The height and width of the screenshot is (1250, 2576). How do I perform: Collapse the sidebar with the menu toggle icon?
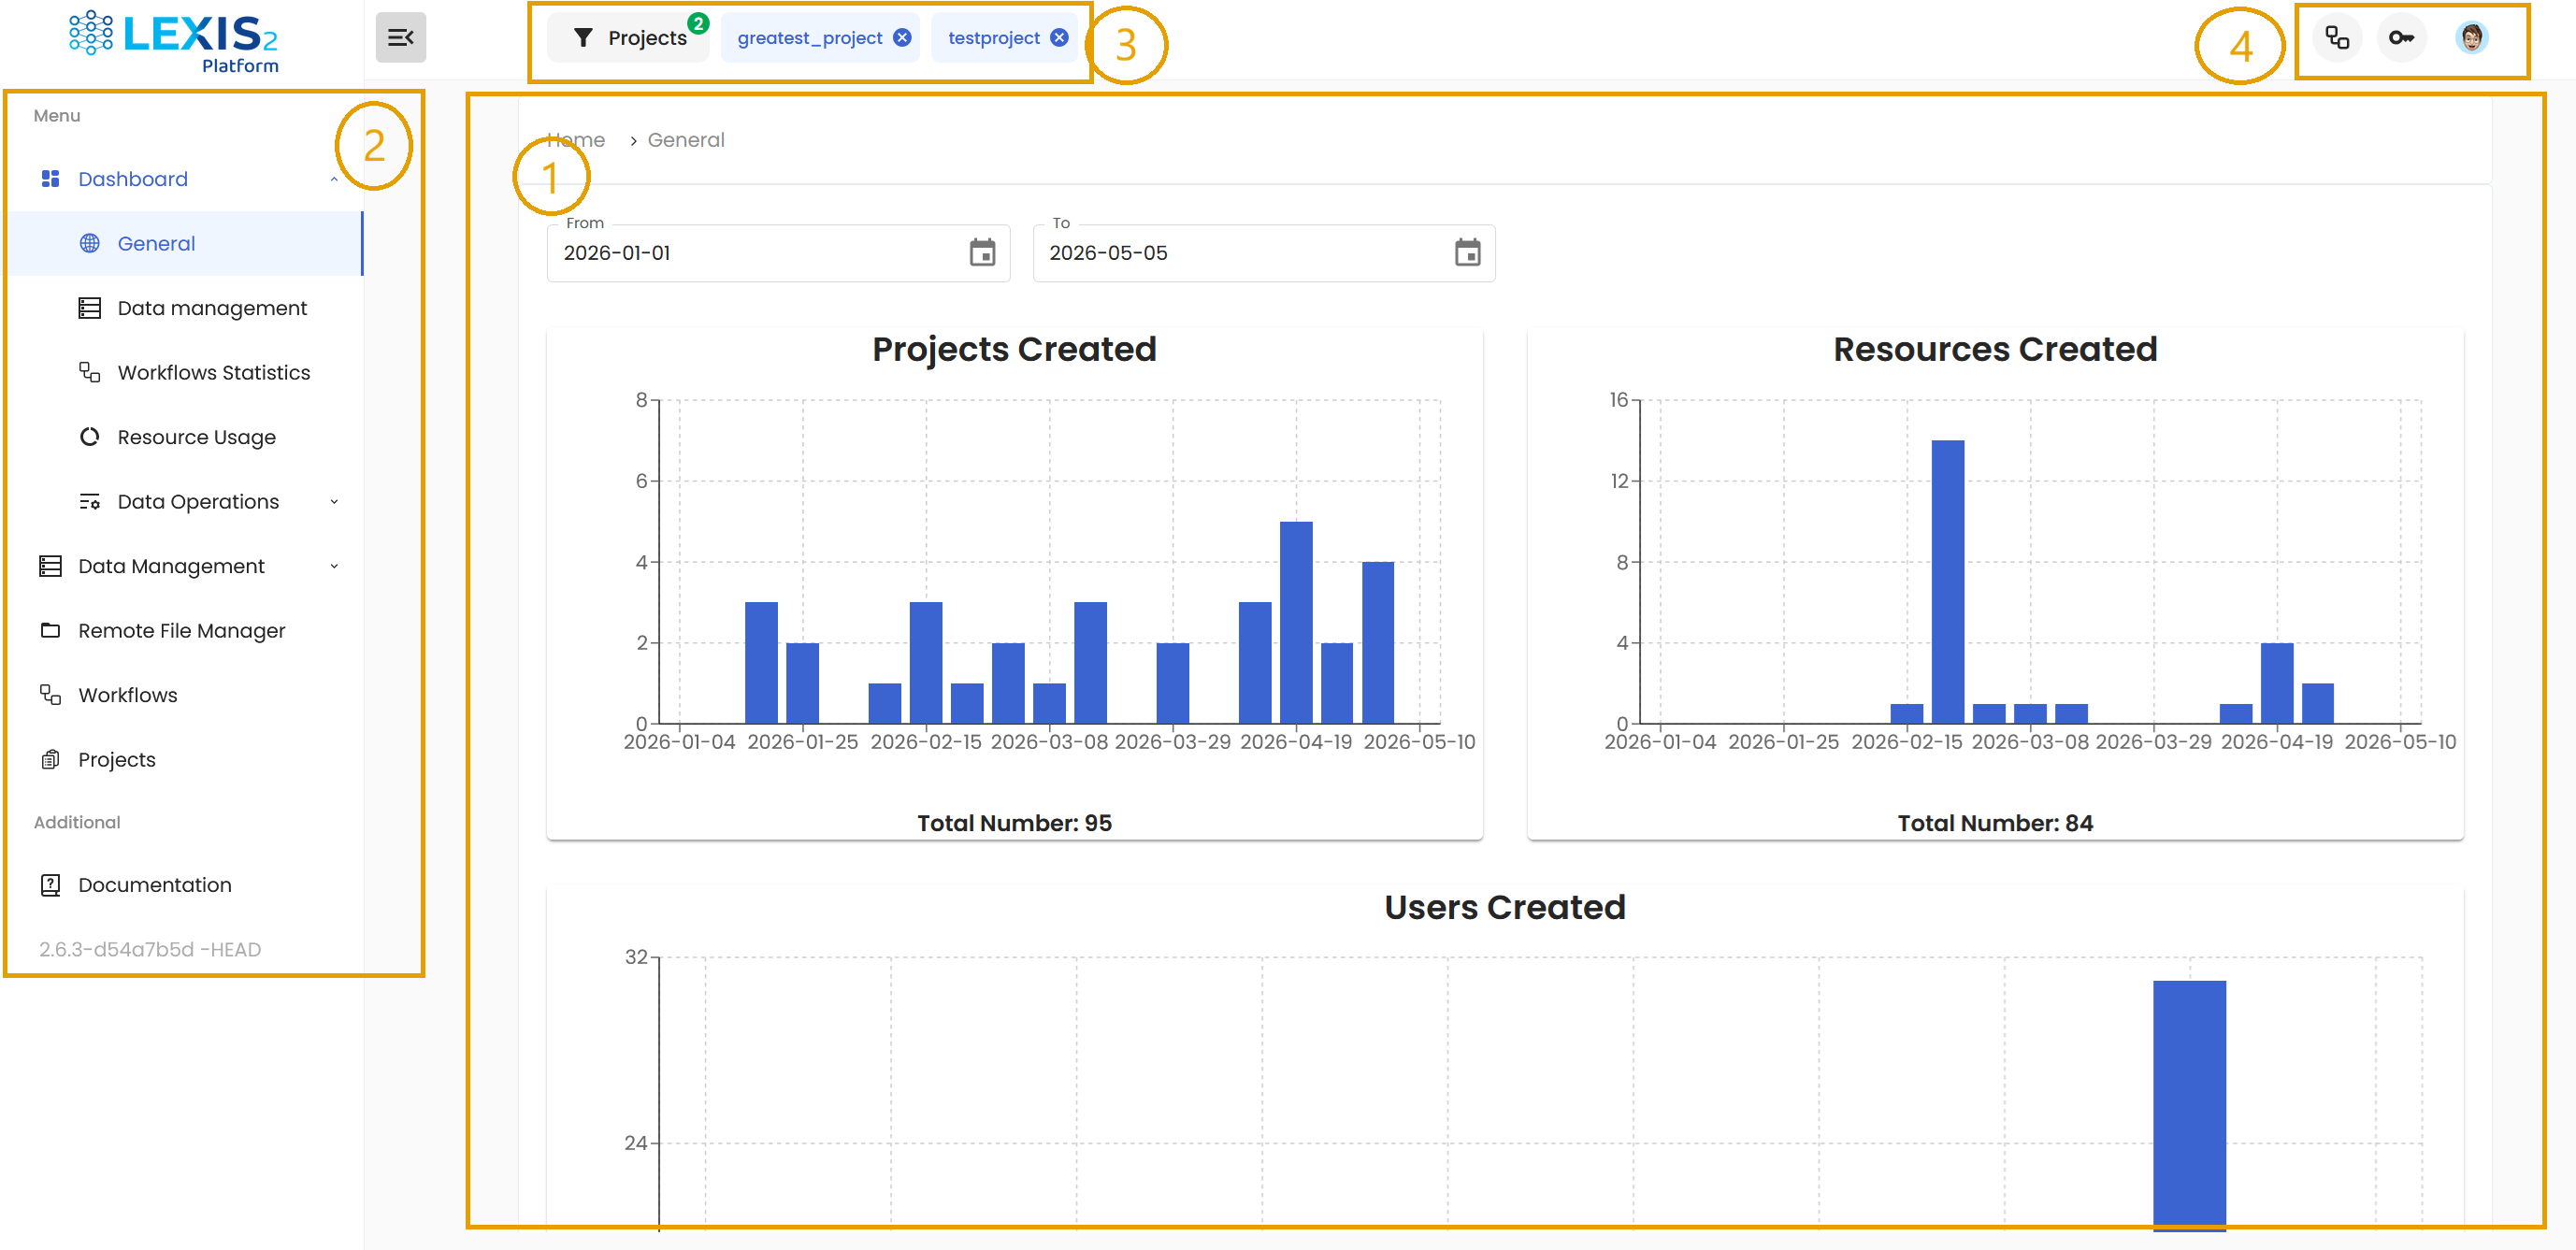pos(400,38)
